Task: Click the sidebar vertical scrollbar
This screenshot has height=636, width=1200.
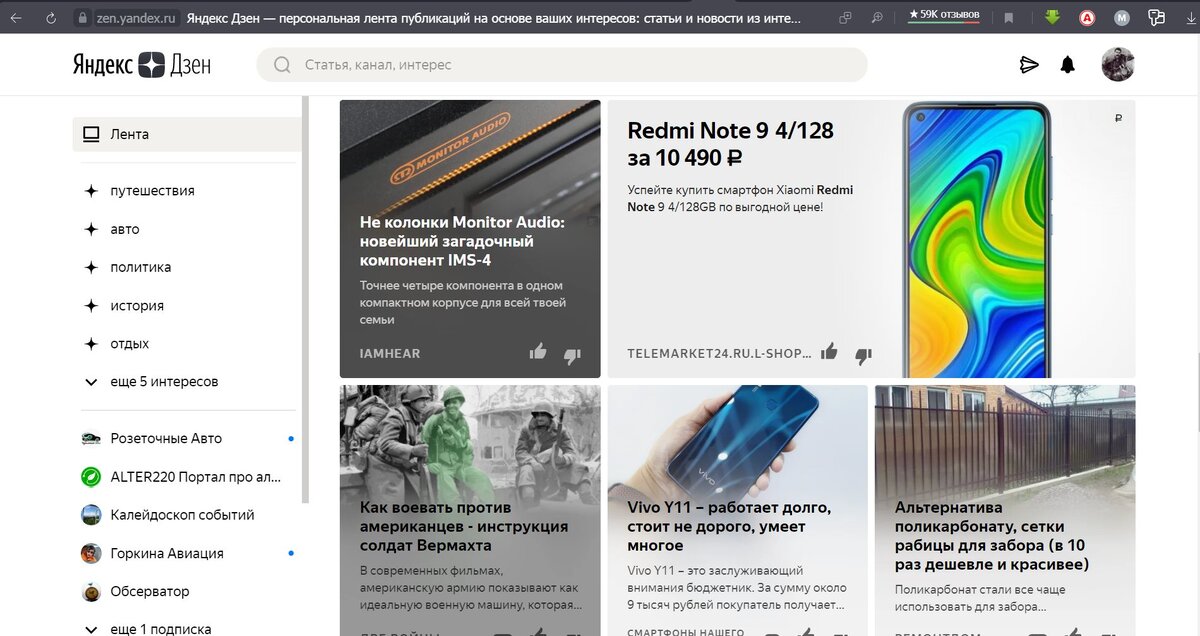Action: click(x=305, y=299)
